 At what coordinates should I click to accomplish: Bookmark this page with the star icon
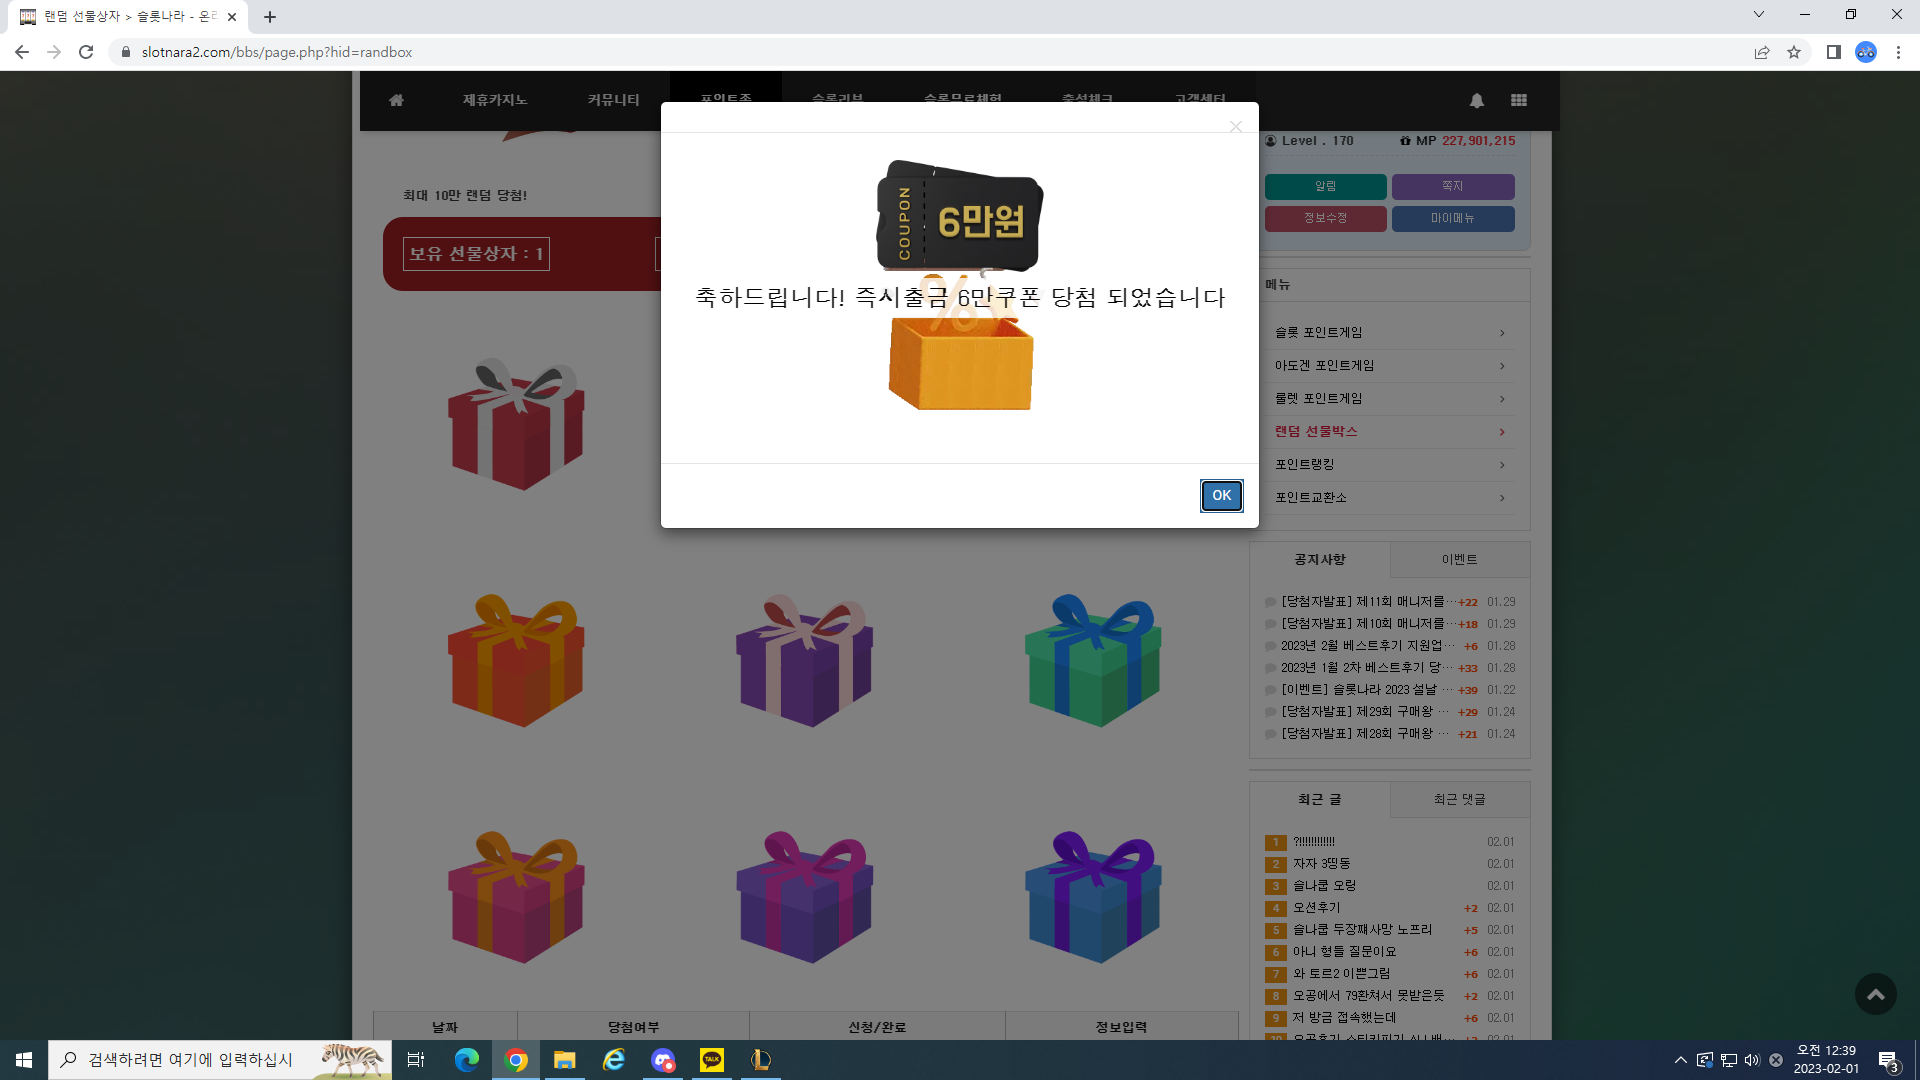1794,52
